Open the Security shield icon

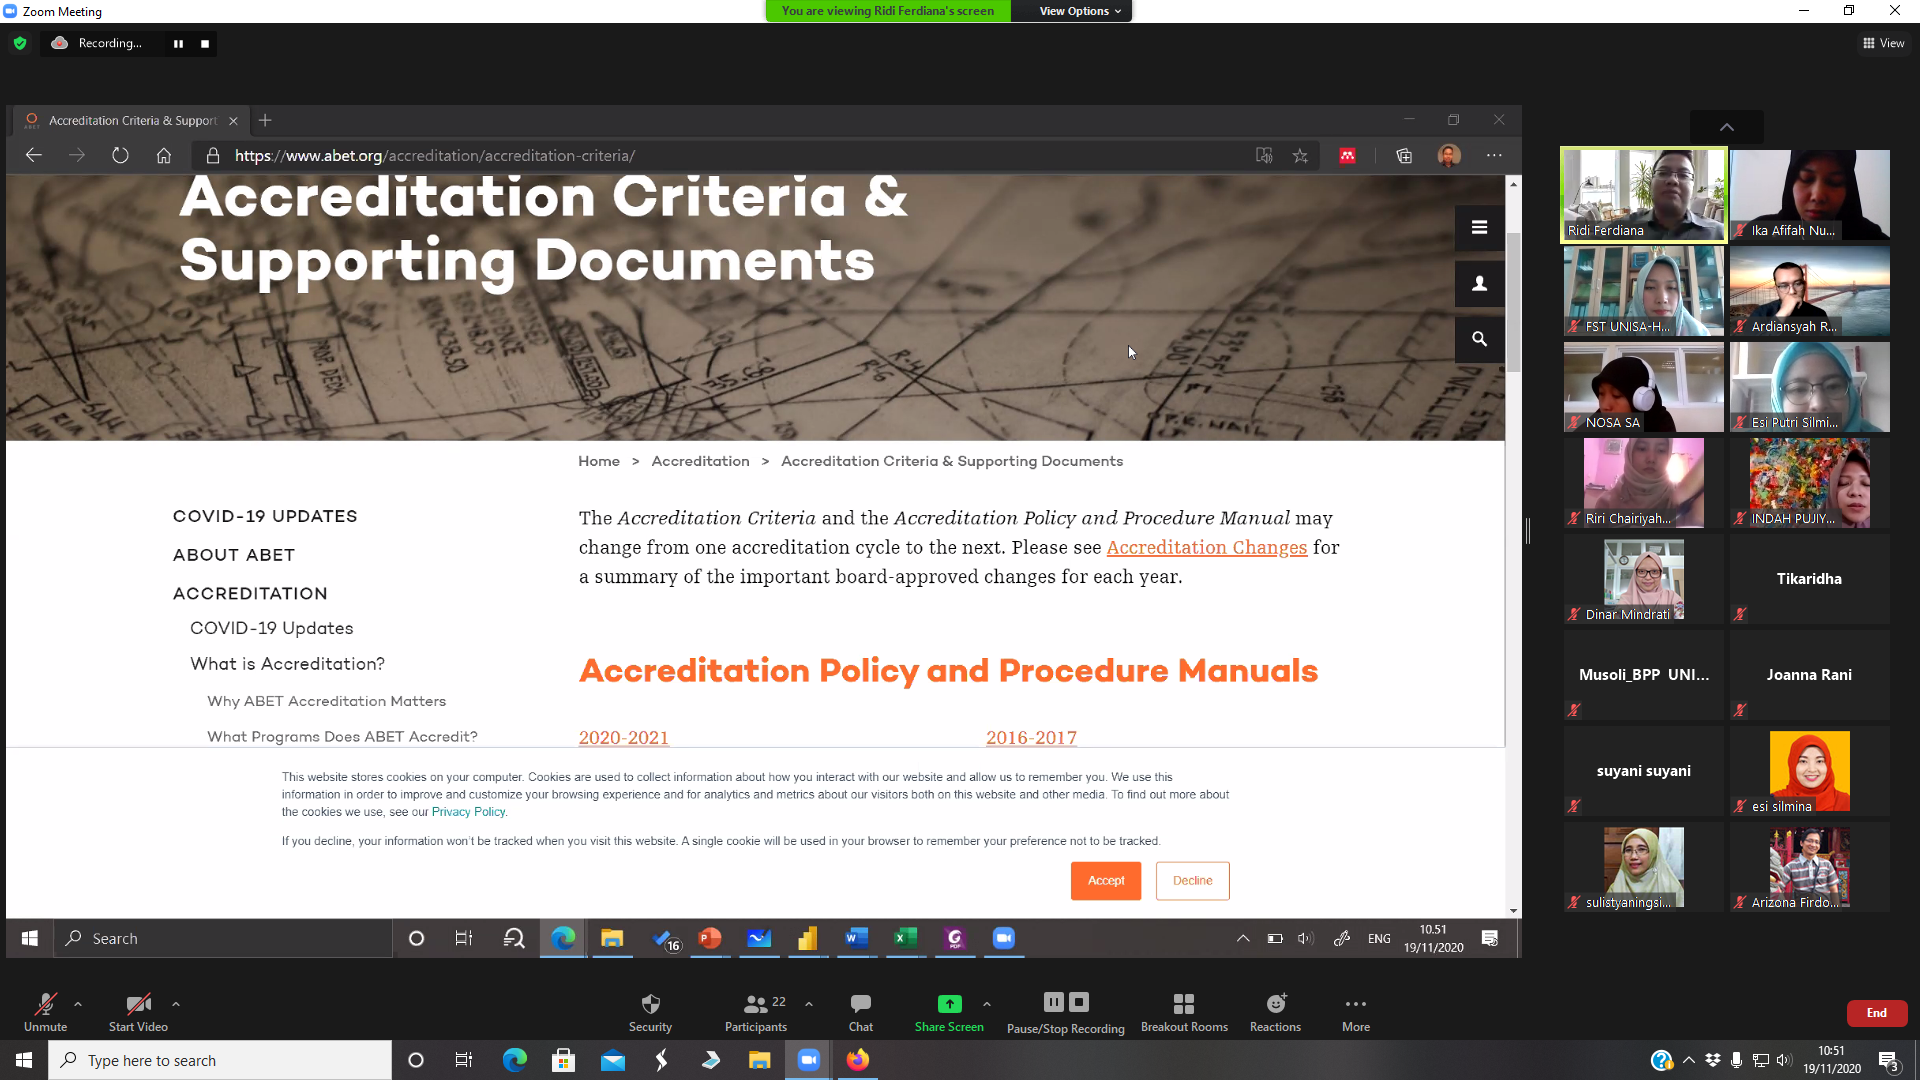point(650,1004)
